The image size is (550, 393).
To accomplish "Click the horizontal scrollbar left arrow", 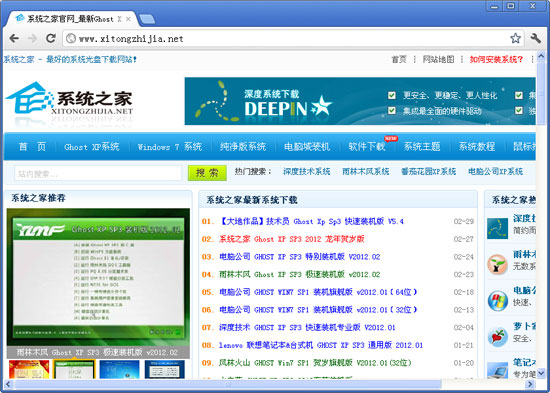I will coord(8,384).
